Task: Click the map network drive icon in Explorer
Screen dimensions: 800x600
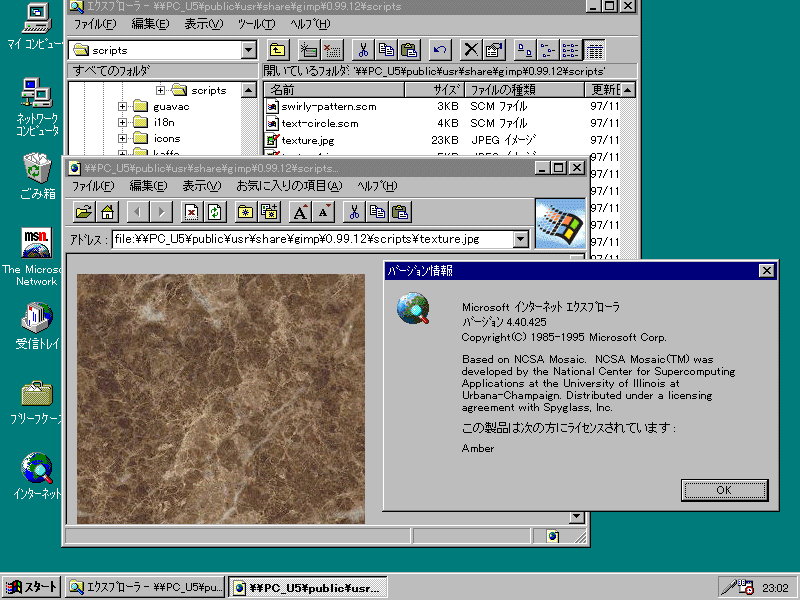Action: (x=309, y=50)
